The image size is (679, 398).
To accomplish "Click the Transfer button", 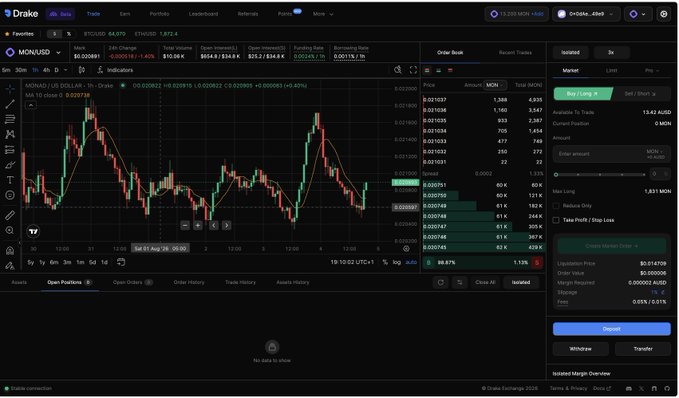I will coord(643,349).
